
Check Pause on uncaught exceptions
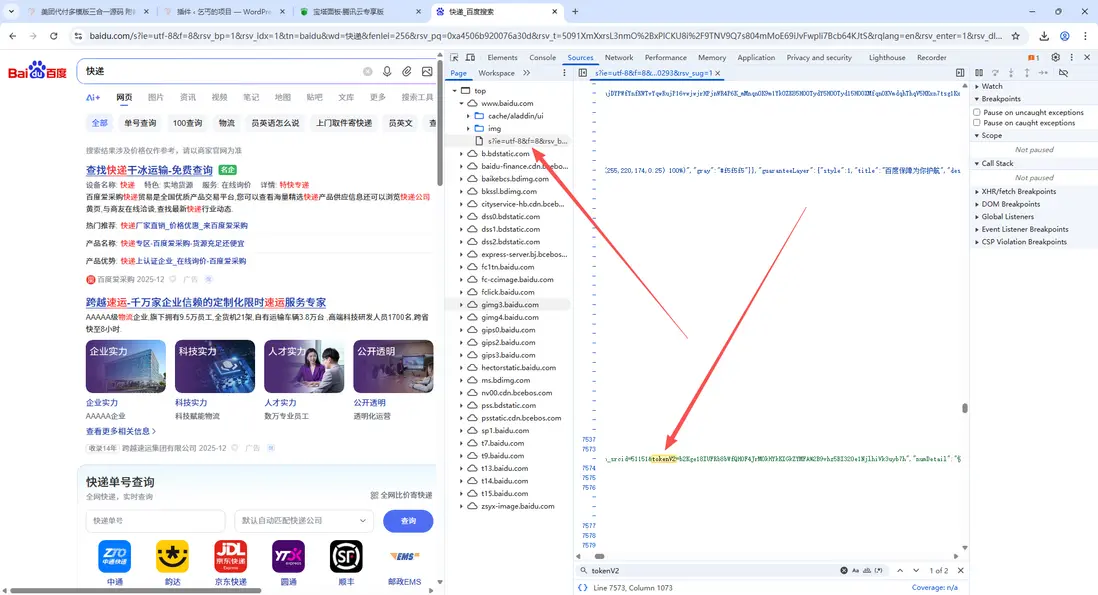pos(977,112)
